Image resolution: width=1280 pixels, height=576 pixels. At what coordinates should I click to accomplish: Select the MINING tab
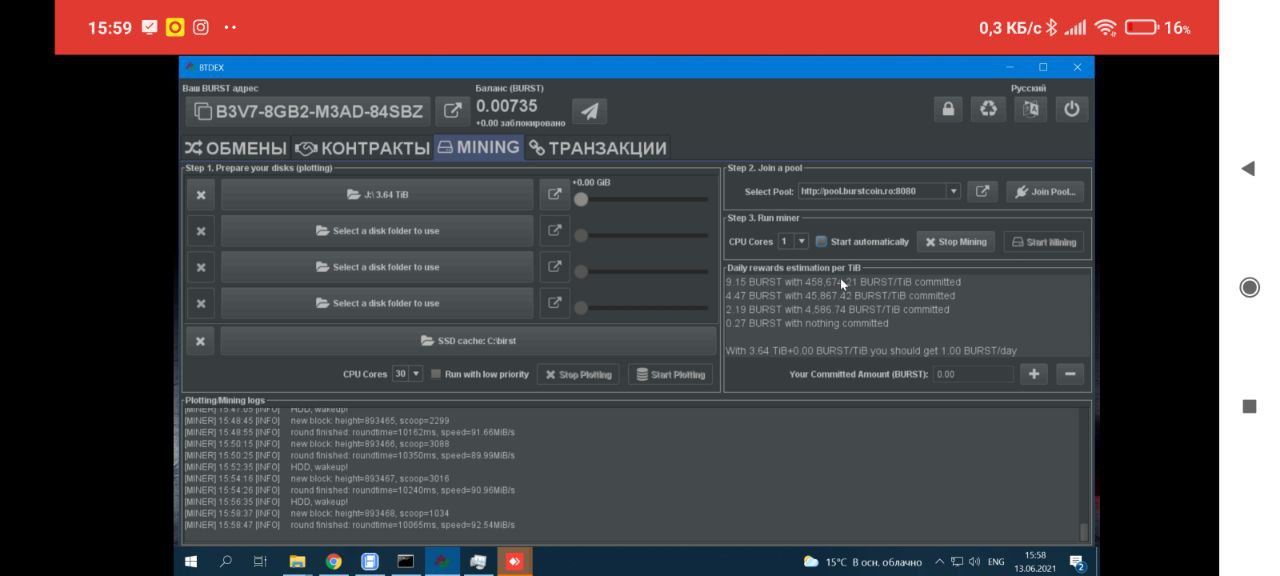pyautogui.click(x=479, y=147)
